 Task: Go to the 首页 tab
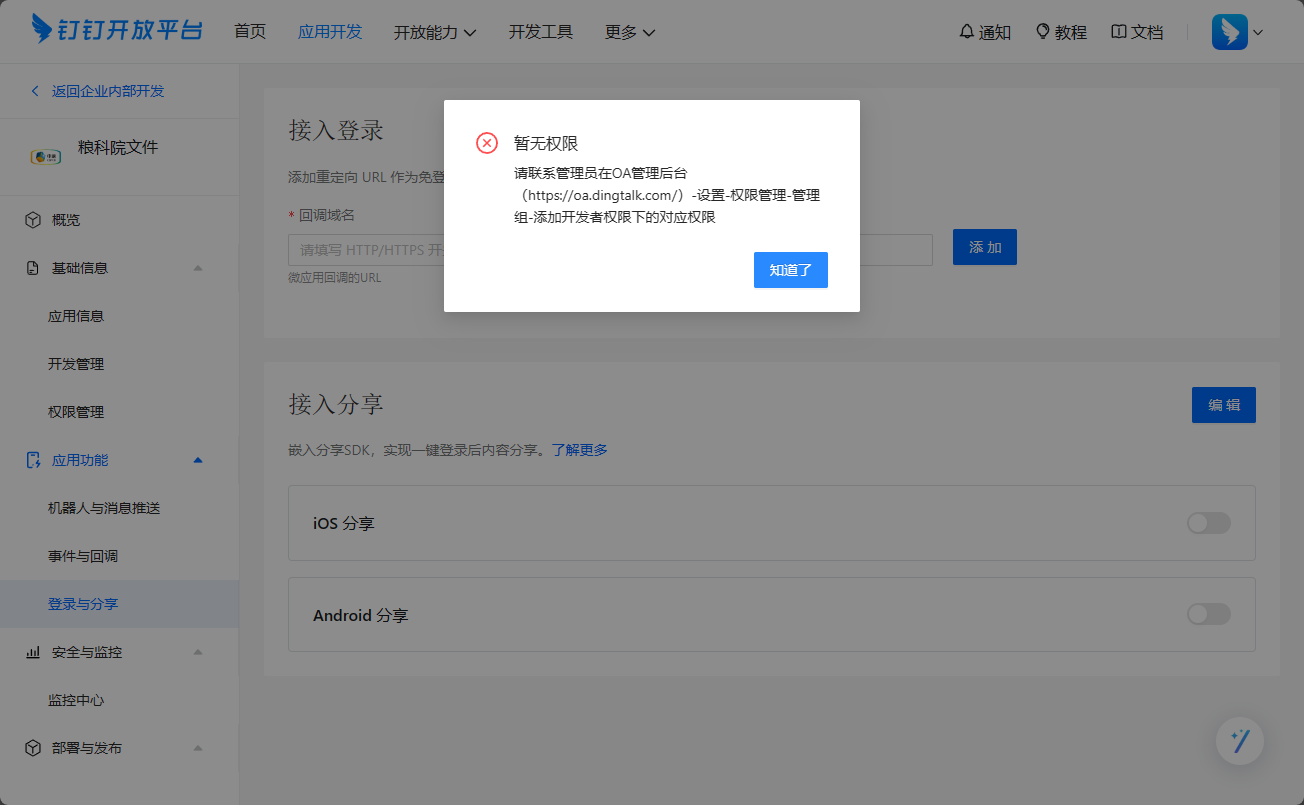click(x=250, y=32)
